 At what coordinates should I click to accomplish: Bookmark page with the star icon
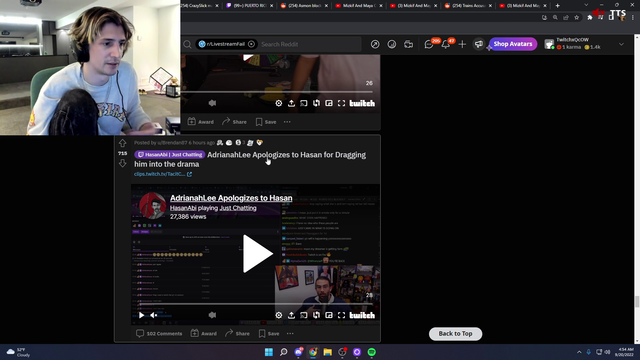[576, 18]
